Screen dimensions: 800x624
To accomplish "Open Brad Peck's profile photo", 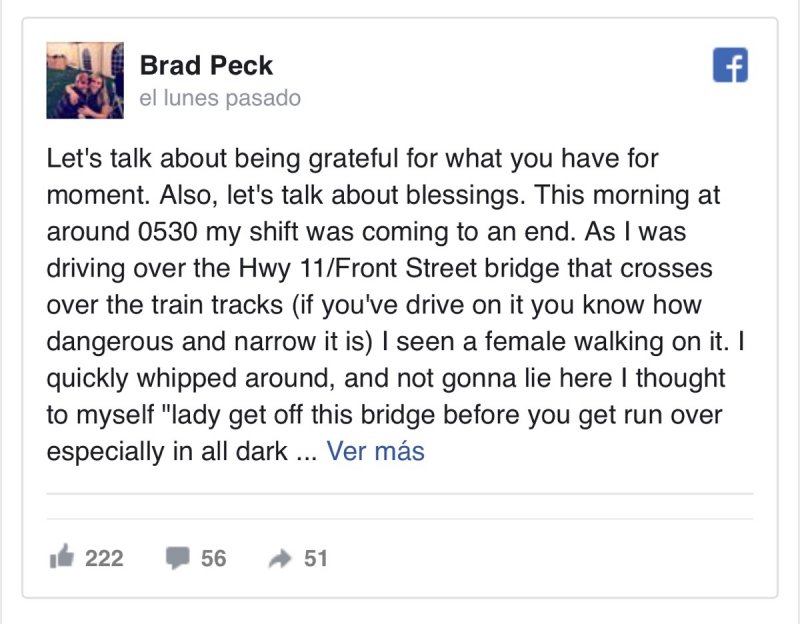I will (85, 80).
